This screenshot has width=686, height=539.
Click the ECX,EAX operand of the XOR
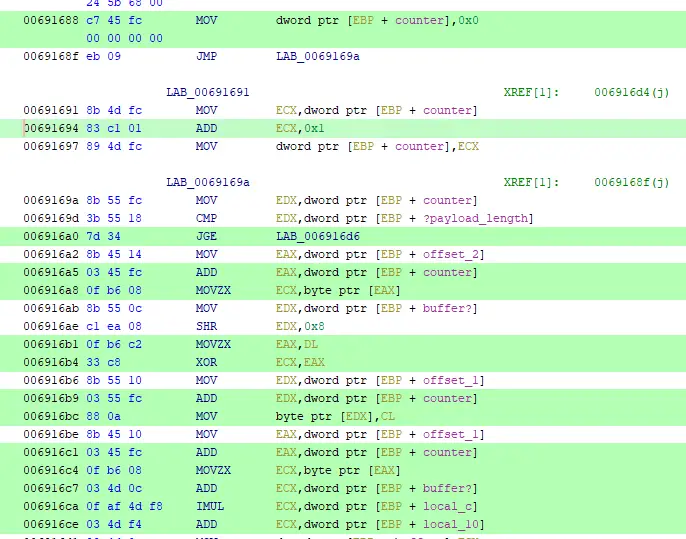tap(300, 362)
